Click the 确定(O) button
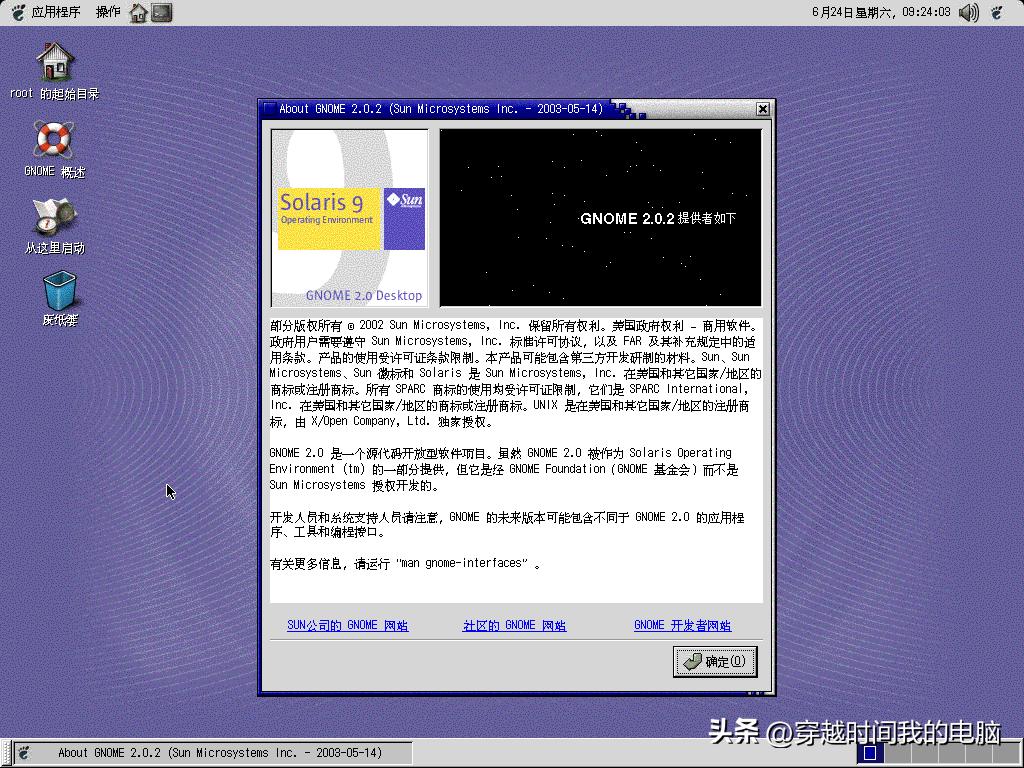This screenshot has width=1024, height=768. tap(715, 662)
